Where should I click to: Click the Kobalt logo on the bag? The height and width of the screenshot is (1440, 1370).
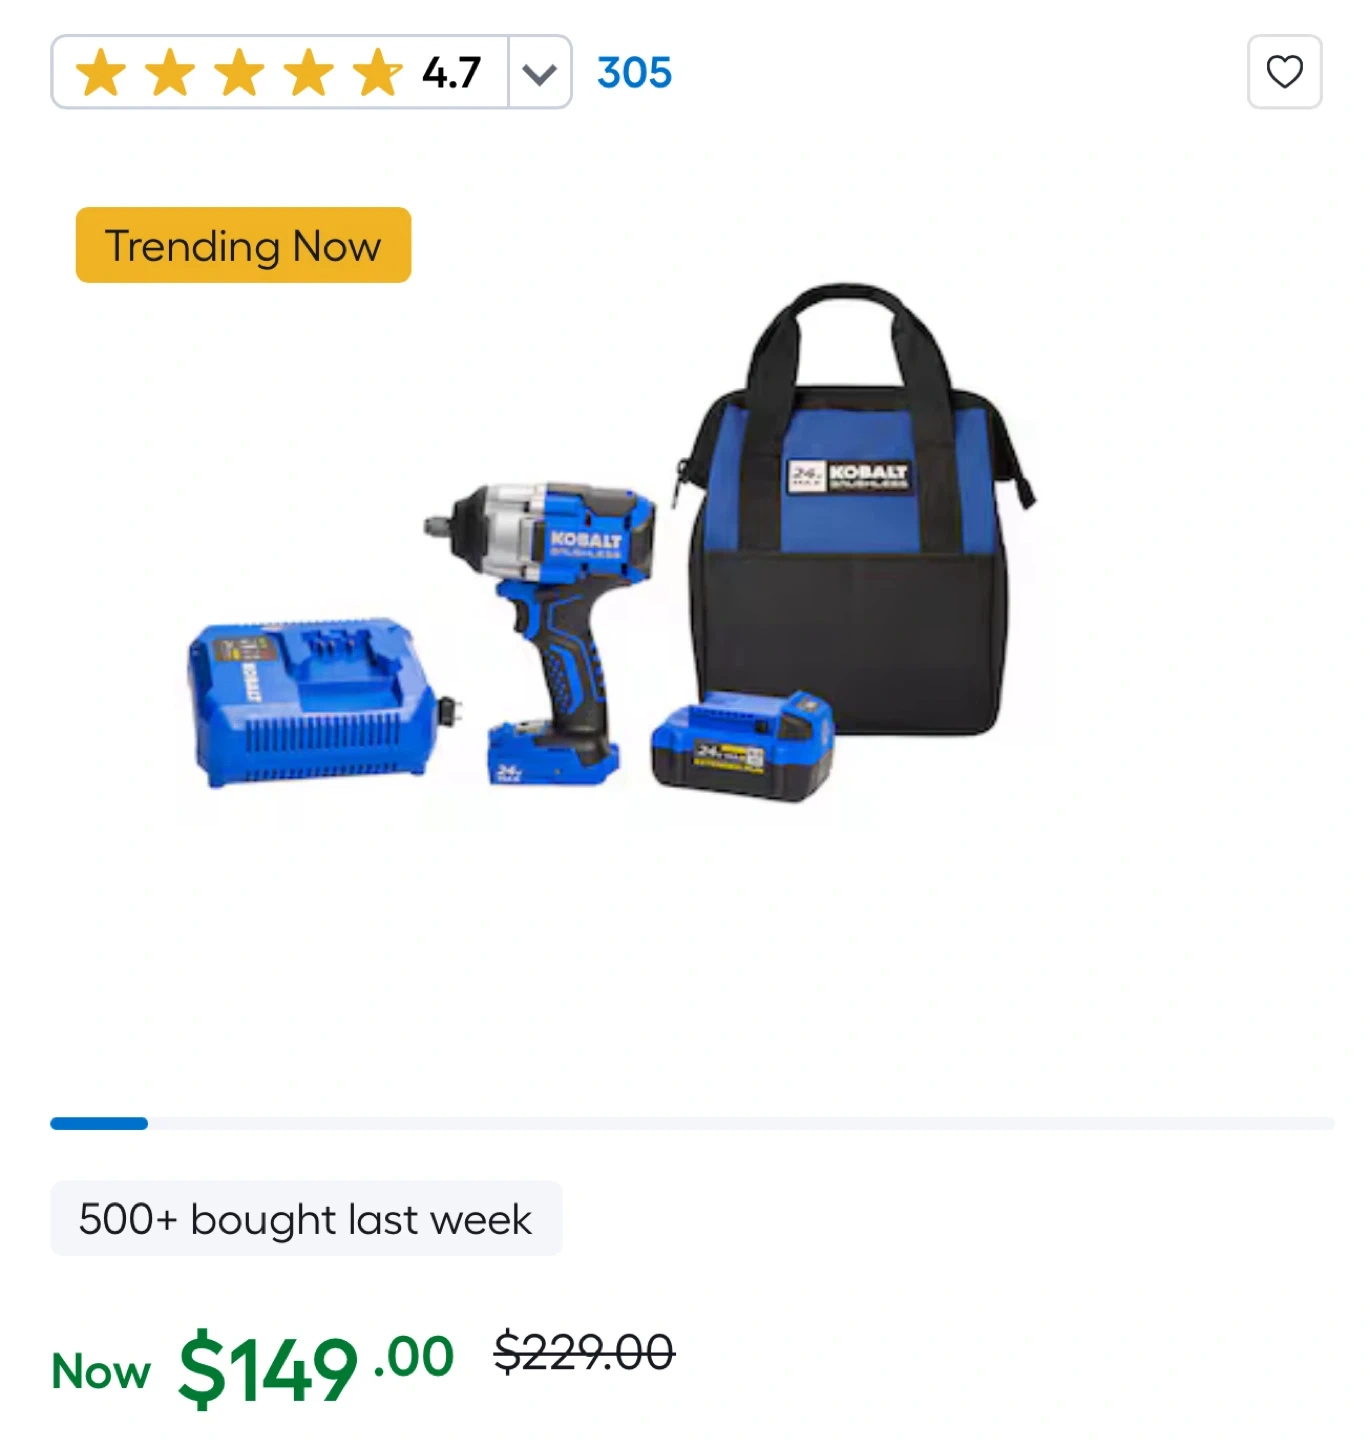[x=848, y=476]
